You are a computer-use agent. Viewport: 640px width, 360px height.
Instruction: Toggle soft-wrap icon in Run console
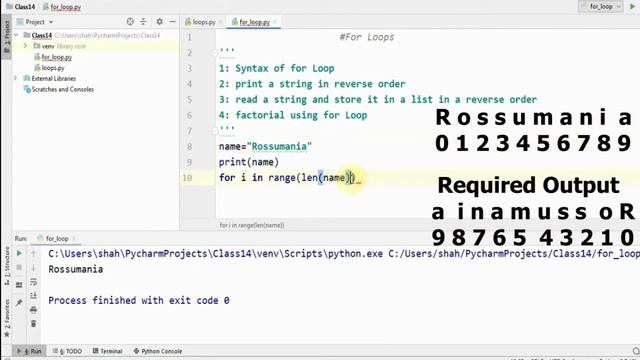click(x=33, y=282)
